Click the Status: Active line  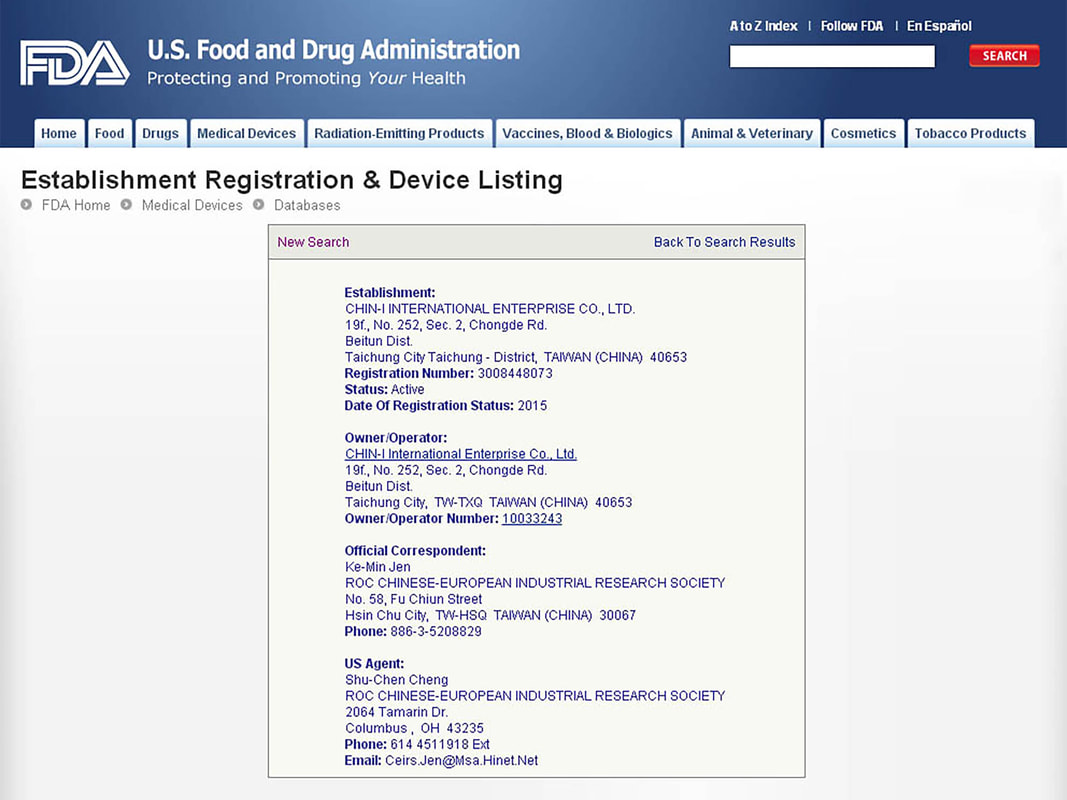click(384, 390)
